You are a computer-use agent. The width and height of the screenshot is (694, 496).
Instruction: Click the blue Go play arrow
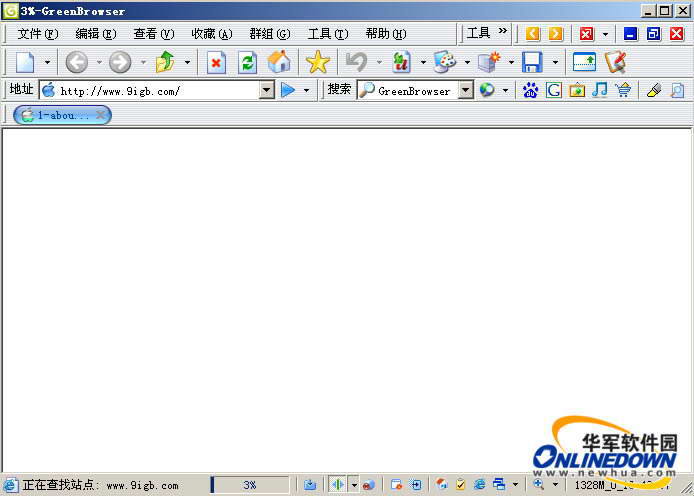point(288,90)
